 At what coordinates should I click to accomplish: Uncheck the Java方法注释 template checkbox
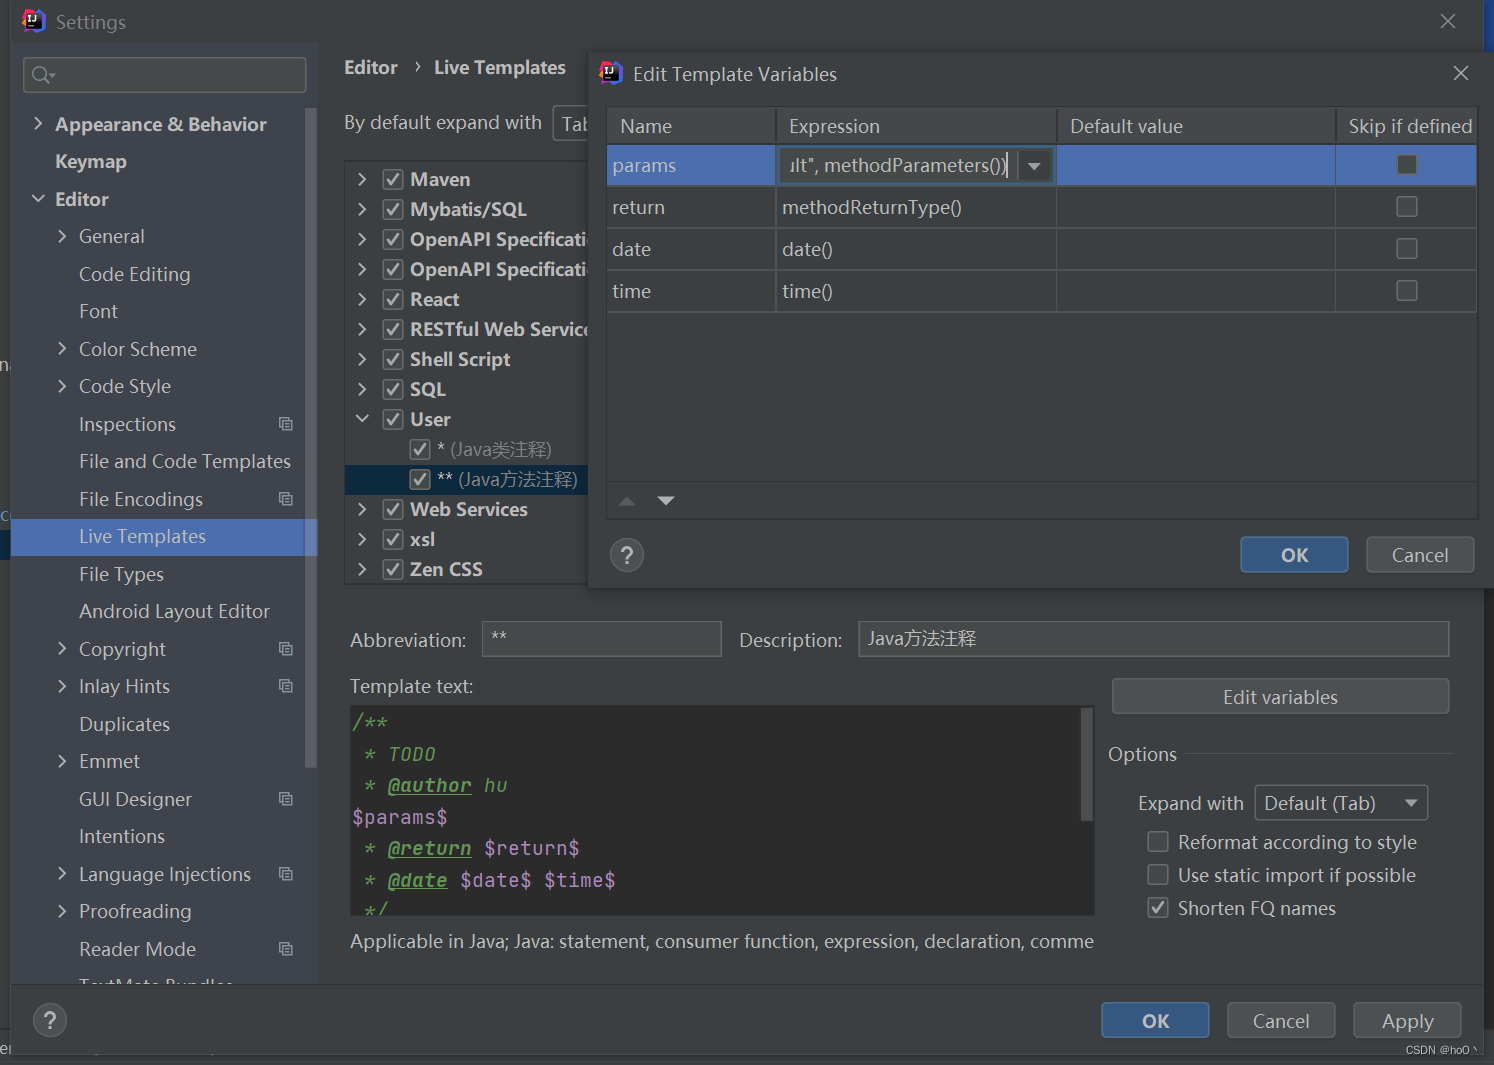coord(420,480)
